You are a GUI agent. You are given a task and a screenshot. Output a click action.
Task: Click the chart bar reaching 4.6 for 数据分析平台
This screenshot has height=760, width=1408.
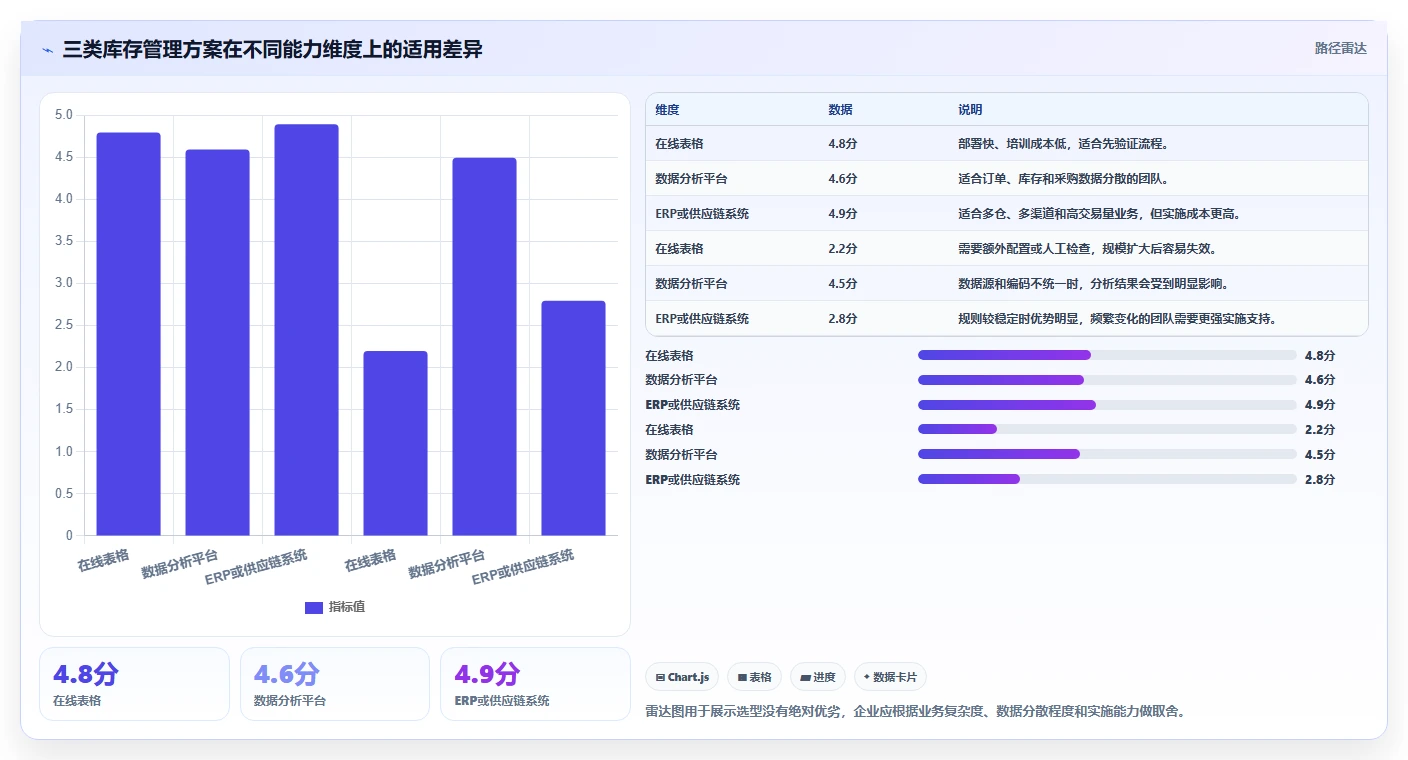[218, 342]
